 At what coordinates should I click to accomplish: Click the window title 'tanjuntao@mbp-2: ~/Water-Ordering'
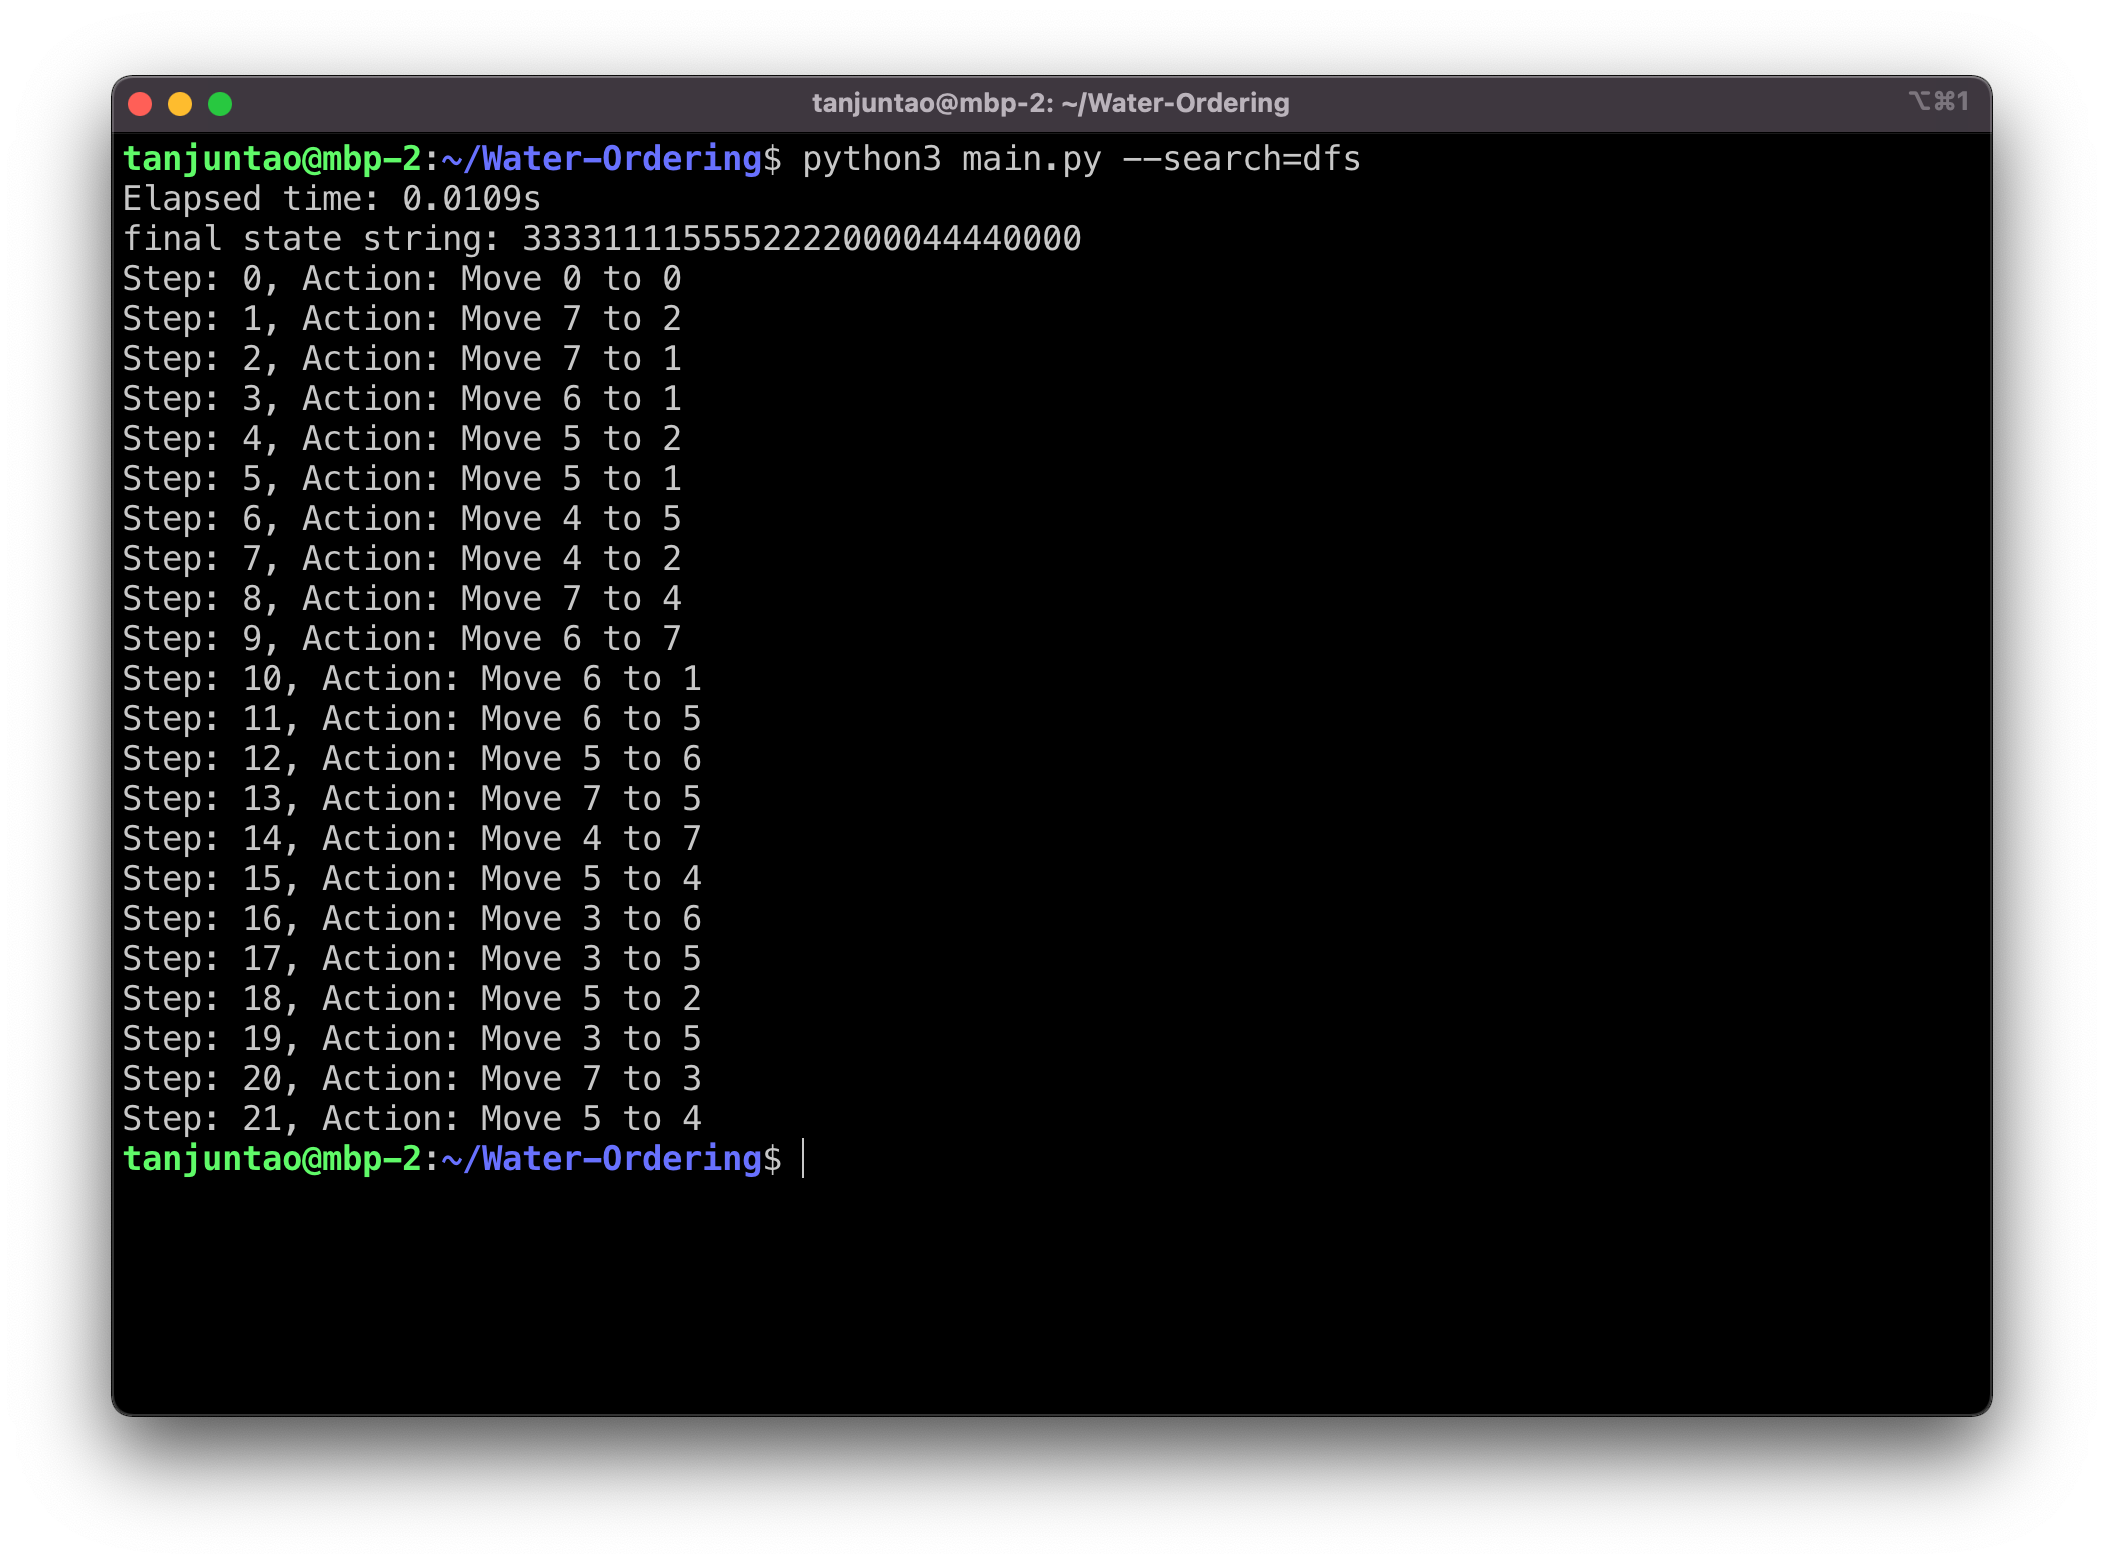pyautogui.click(x=1050, y=103)
